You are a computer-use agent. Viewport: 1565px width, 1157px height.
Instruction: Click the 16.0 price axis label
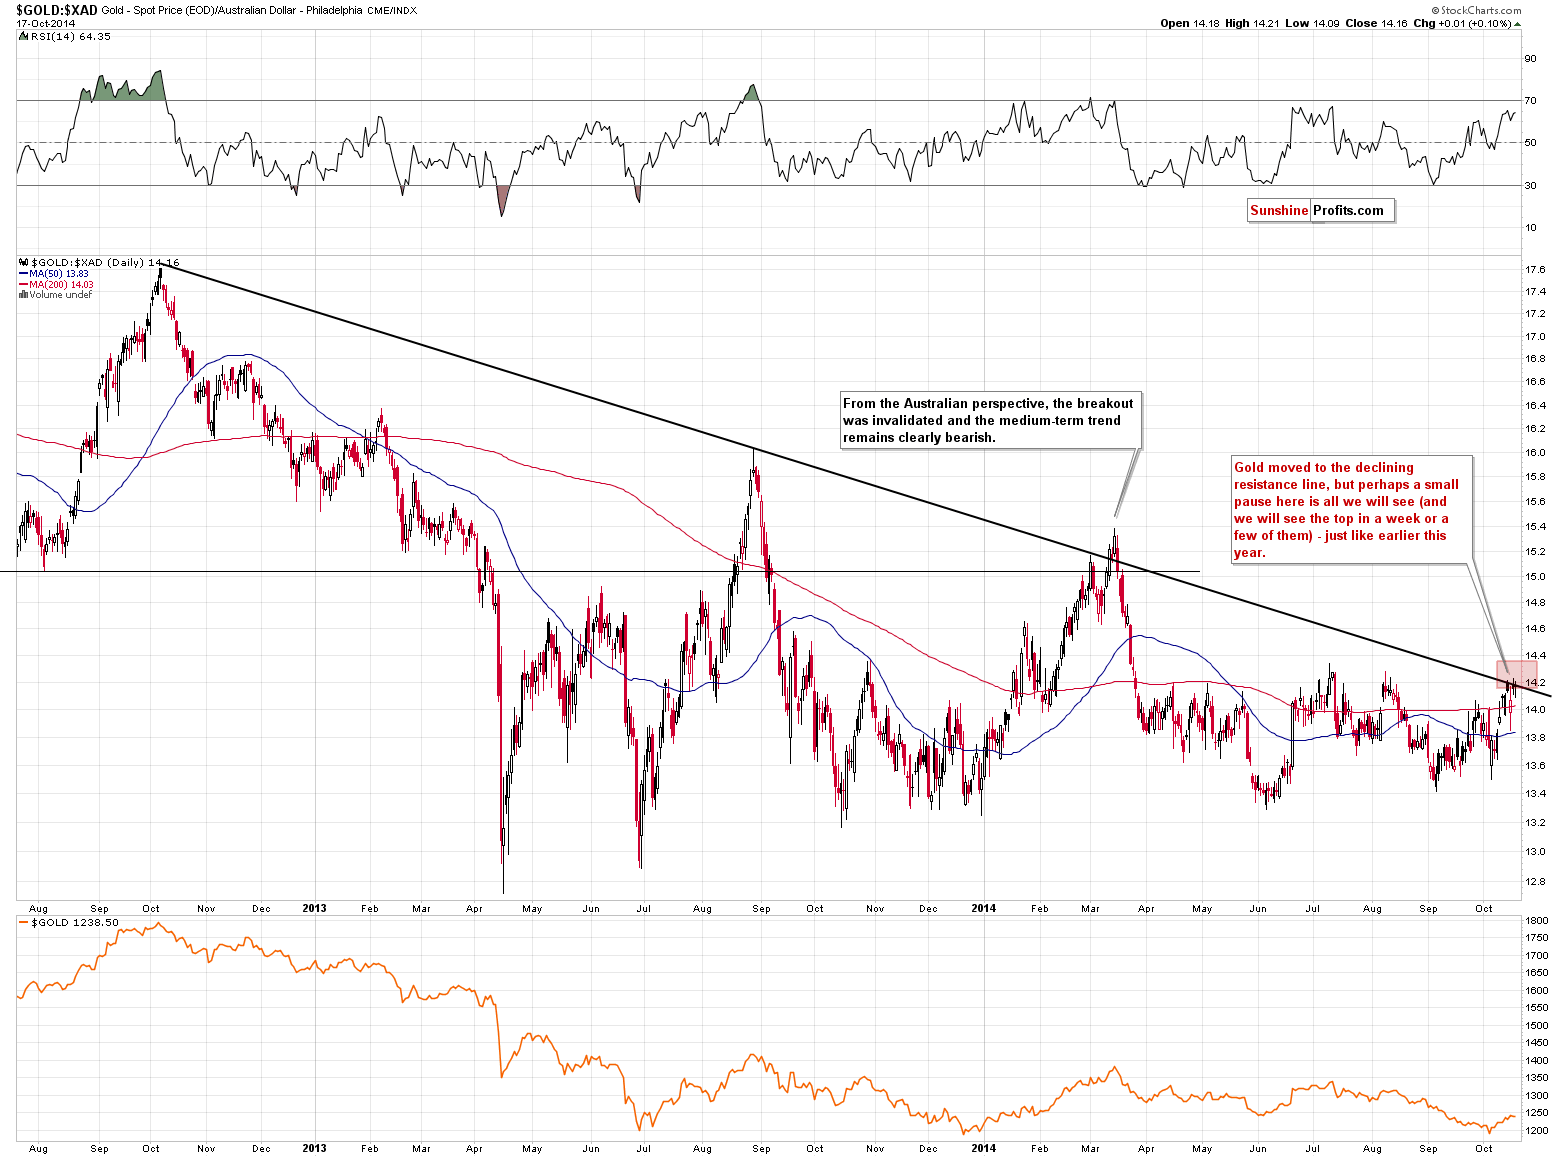click(1535, 452)
